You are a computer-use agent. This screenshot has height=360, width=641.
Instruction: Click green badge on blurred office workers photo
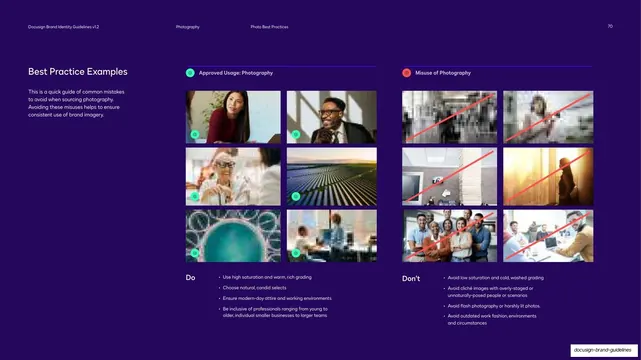[296, 253]
